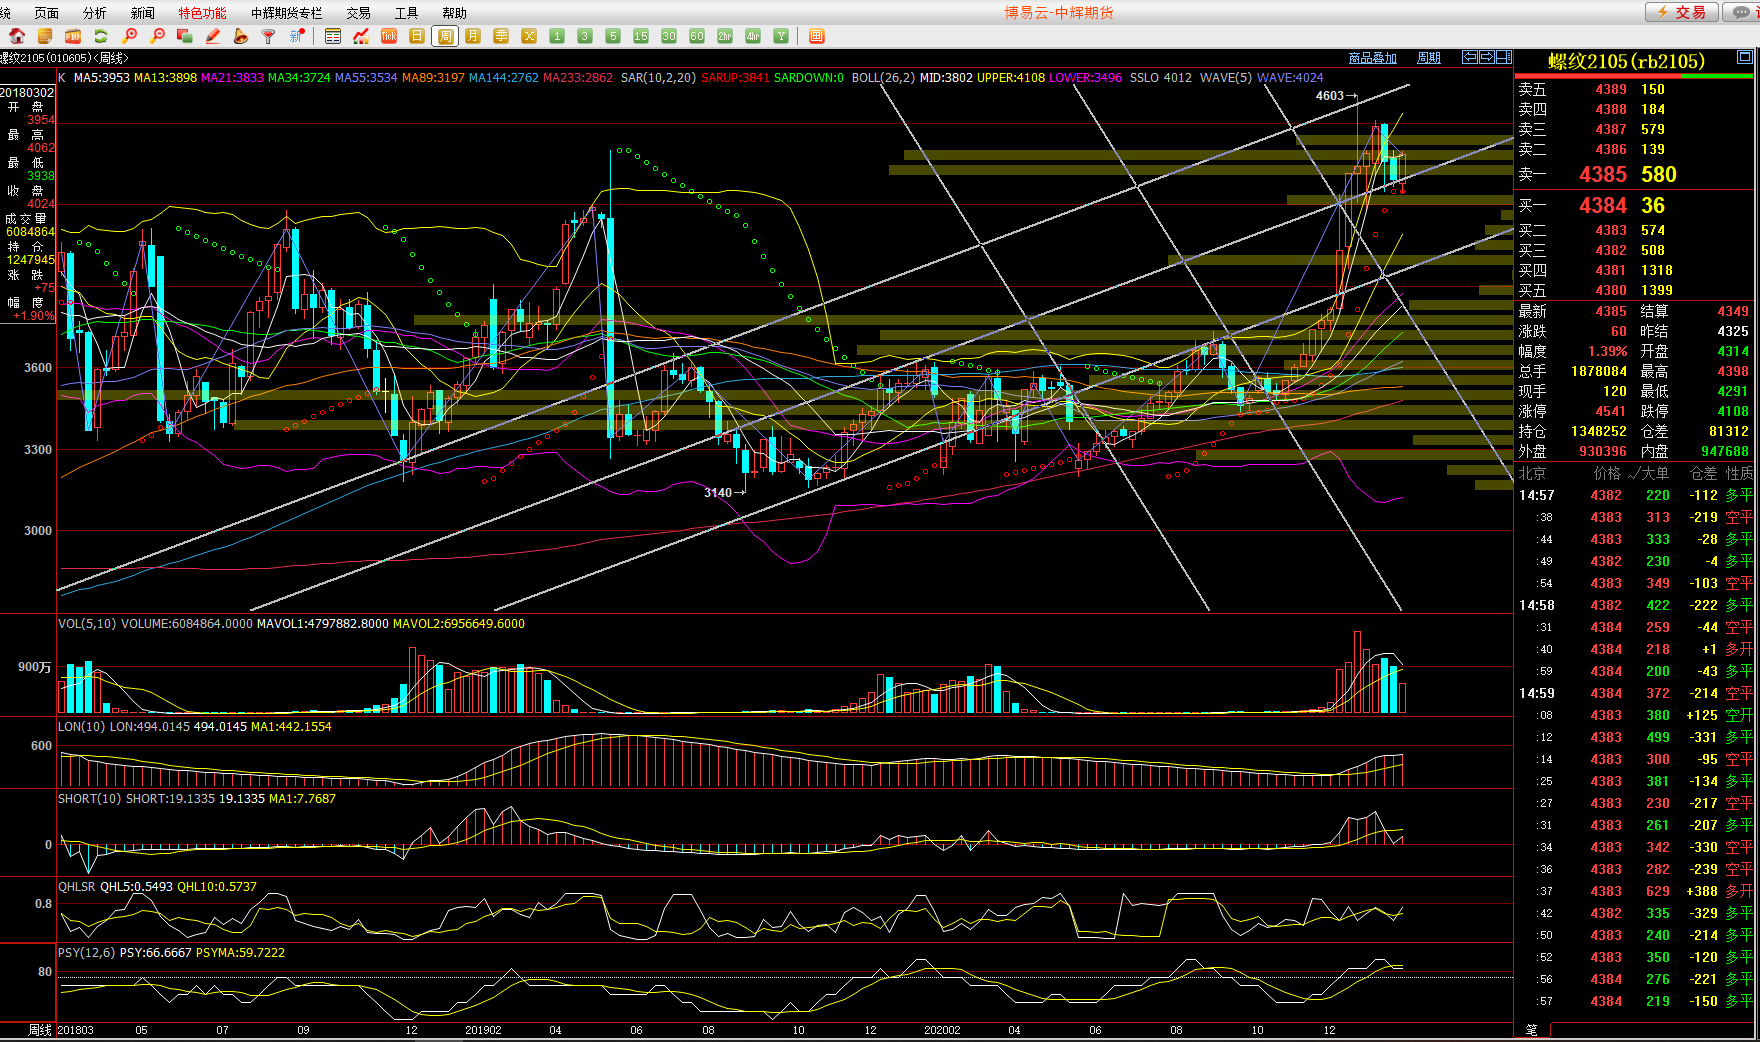The image size is (1760, 1042).
Task: Toggle the custom X period button
Action: click(529, 36)
